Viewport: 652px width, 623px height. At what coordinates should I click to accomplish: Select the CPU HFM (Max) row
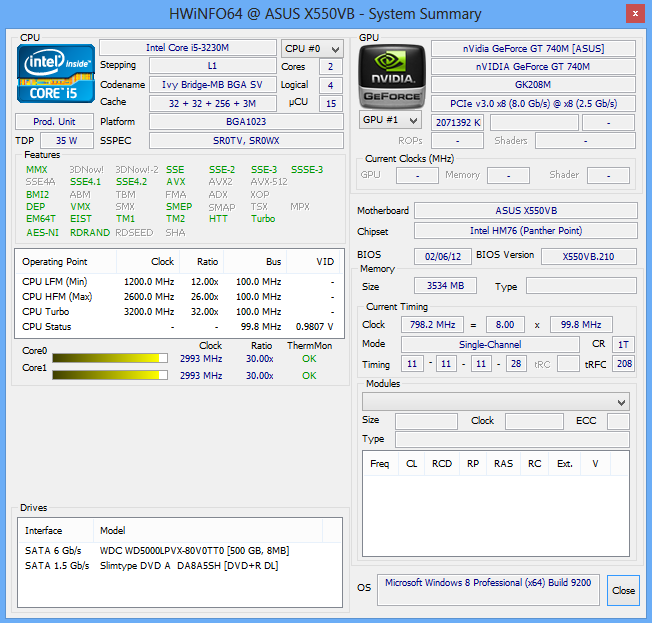click(x=179, y=297)
